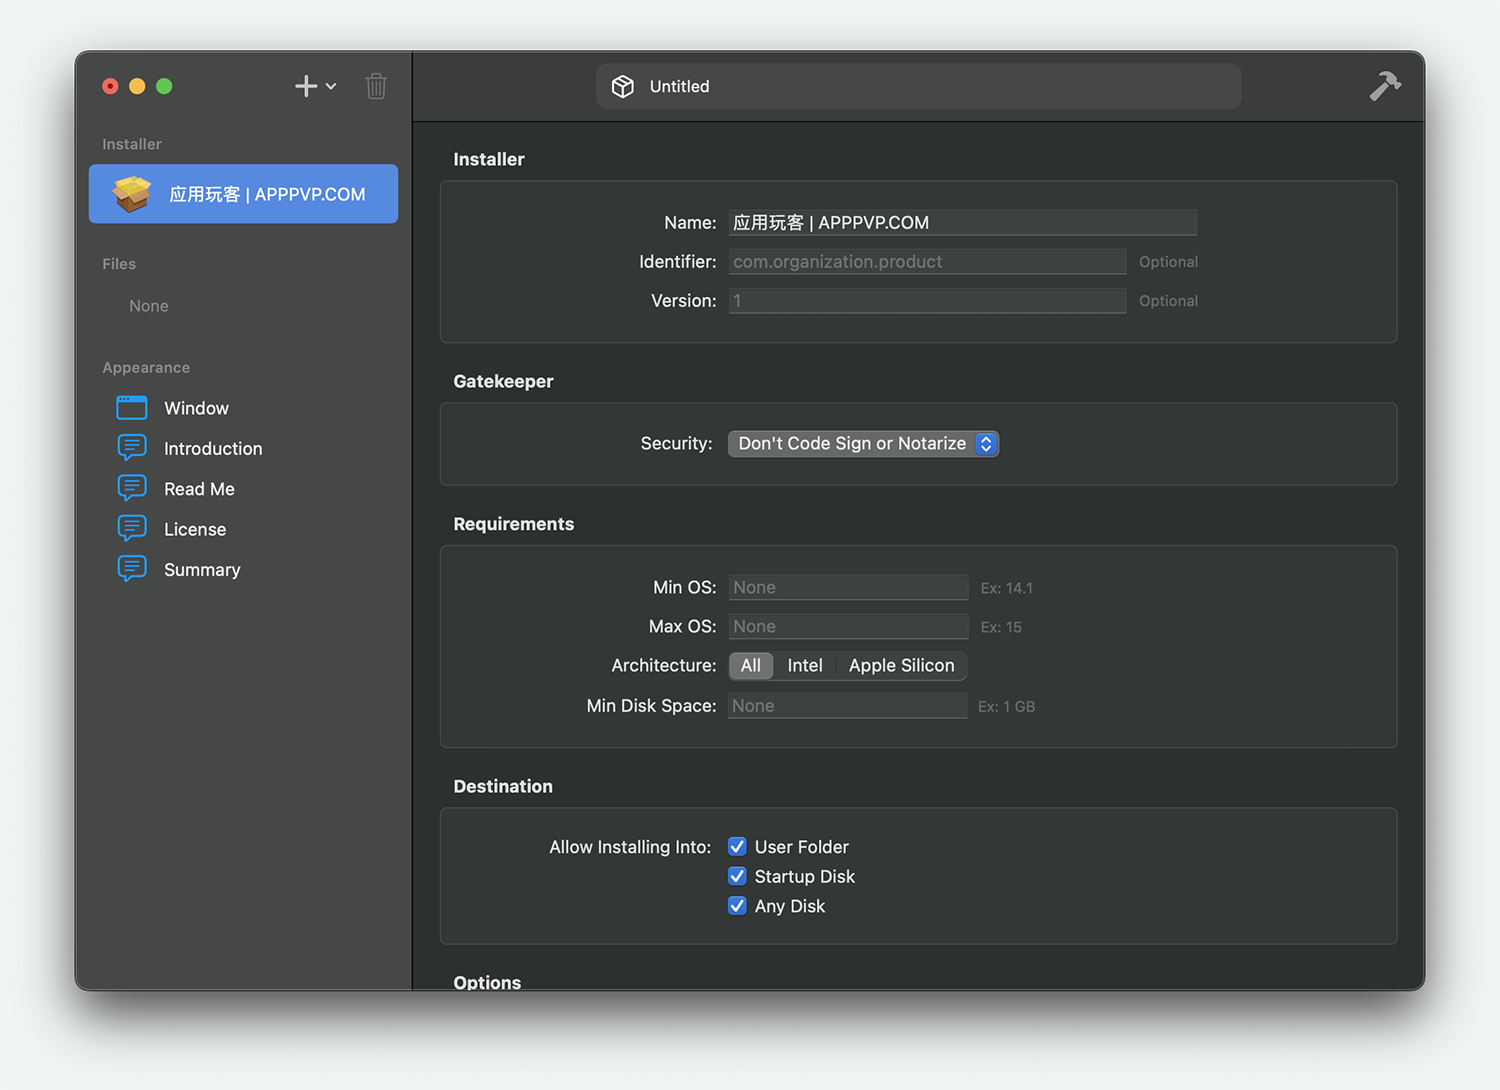Select Intel architecture segment

tap(805, 665)
